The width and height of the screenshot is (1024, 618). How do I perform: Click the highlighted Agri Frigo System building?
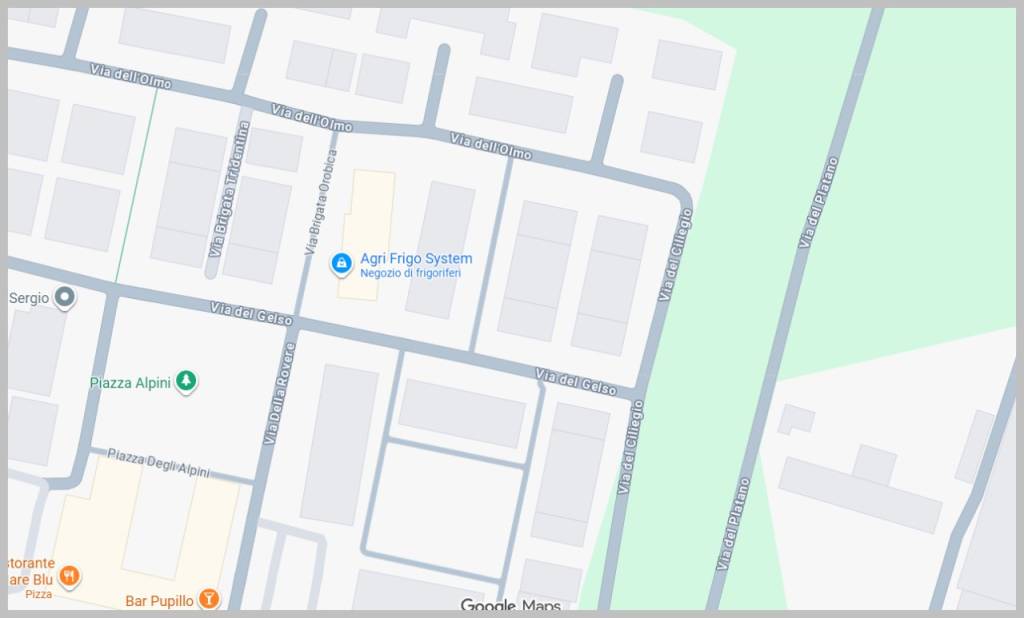366,235
